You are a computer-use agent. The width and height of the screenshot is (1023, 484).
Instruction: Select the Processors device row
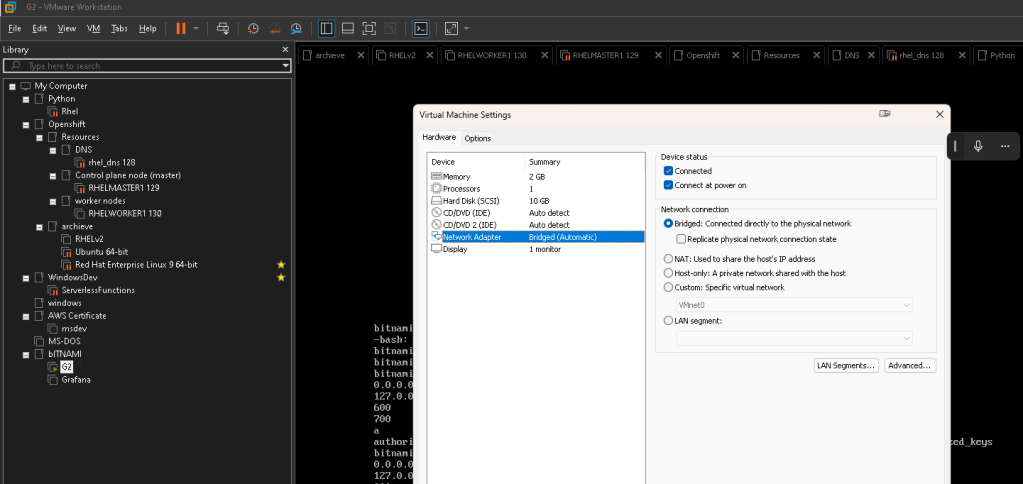(537, 189)
